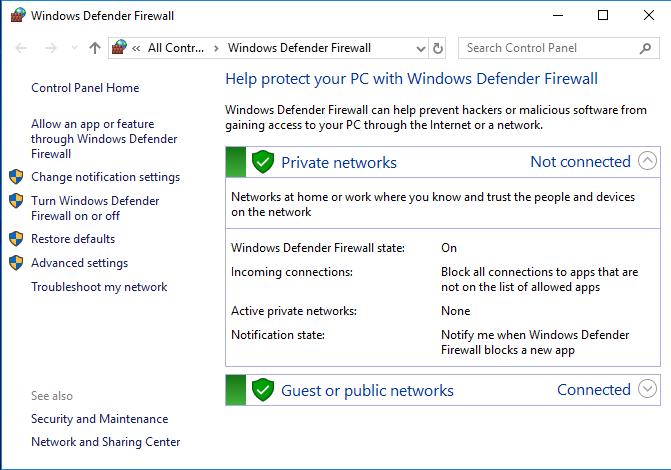Expand the Guest or public networks section

(647, 389)
